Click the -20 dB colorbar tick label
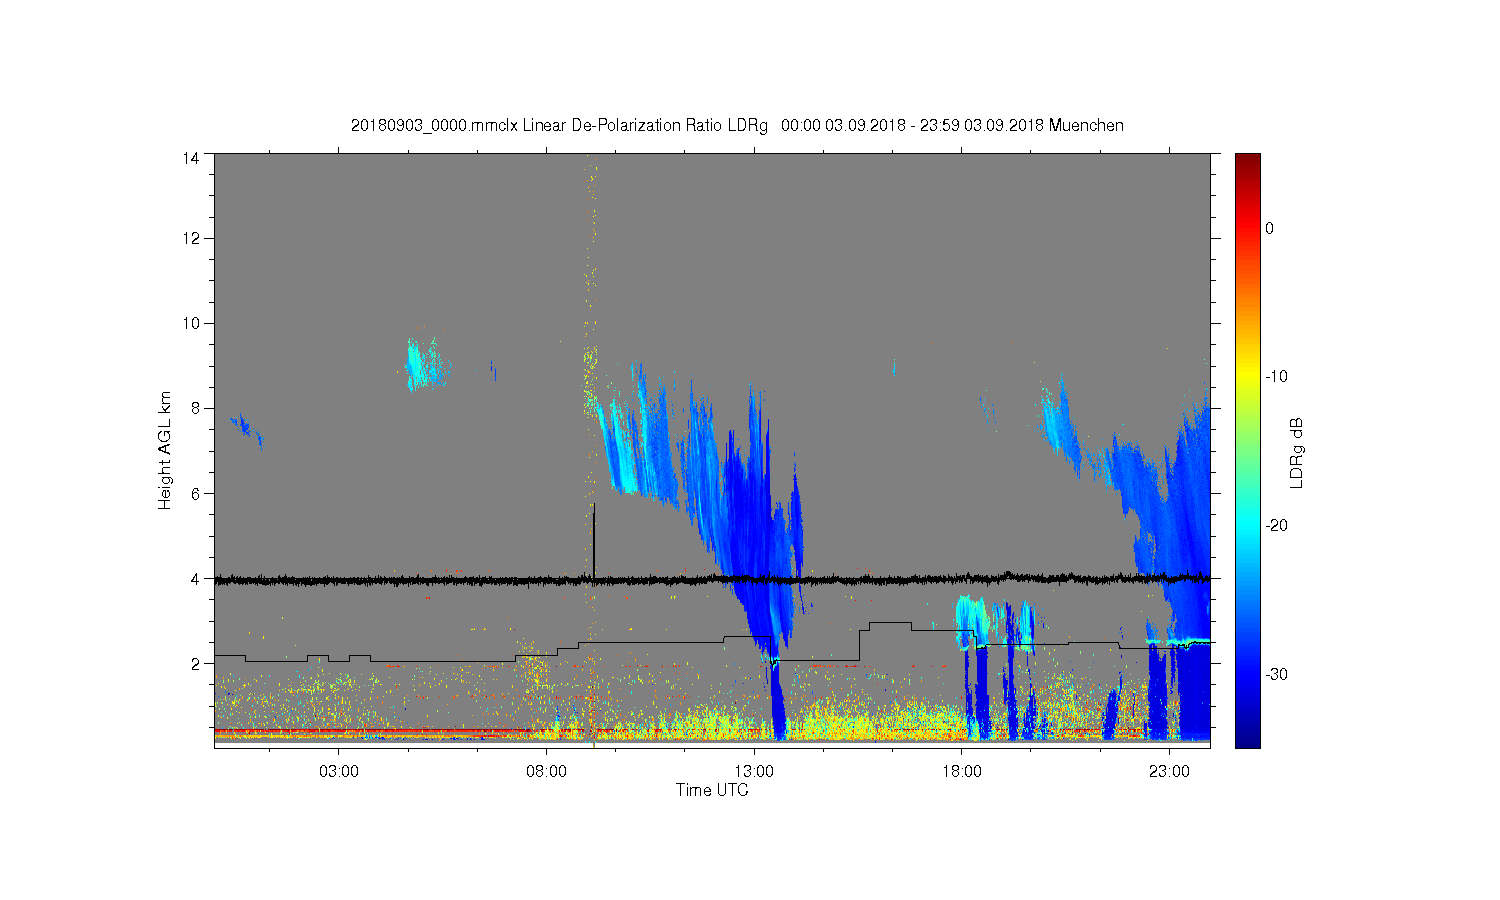Viewport: 1500px width, 900px height. click(1275, 525)
